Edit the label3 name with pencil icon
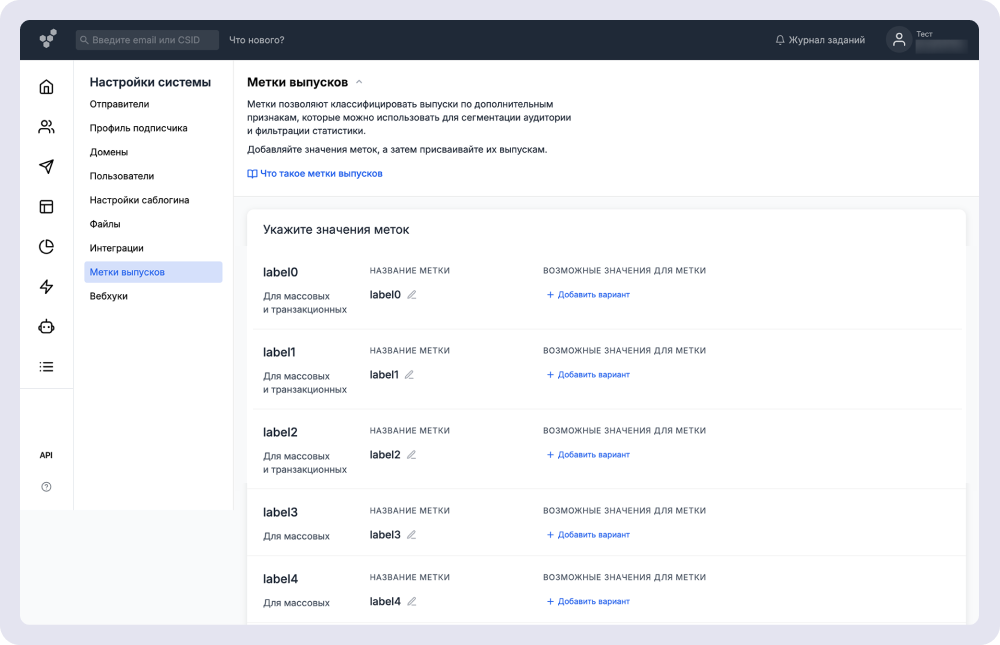This screenshot has height=645, width=1000. coord(411,535)
